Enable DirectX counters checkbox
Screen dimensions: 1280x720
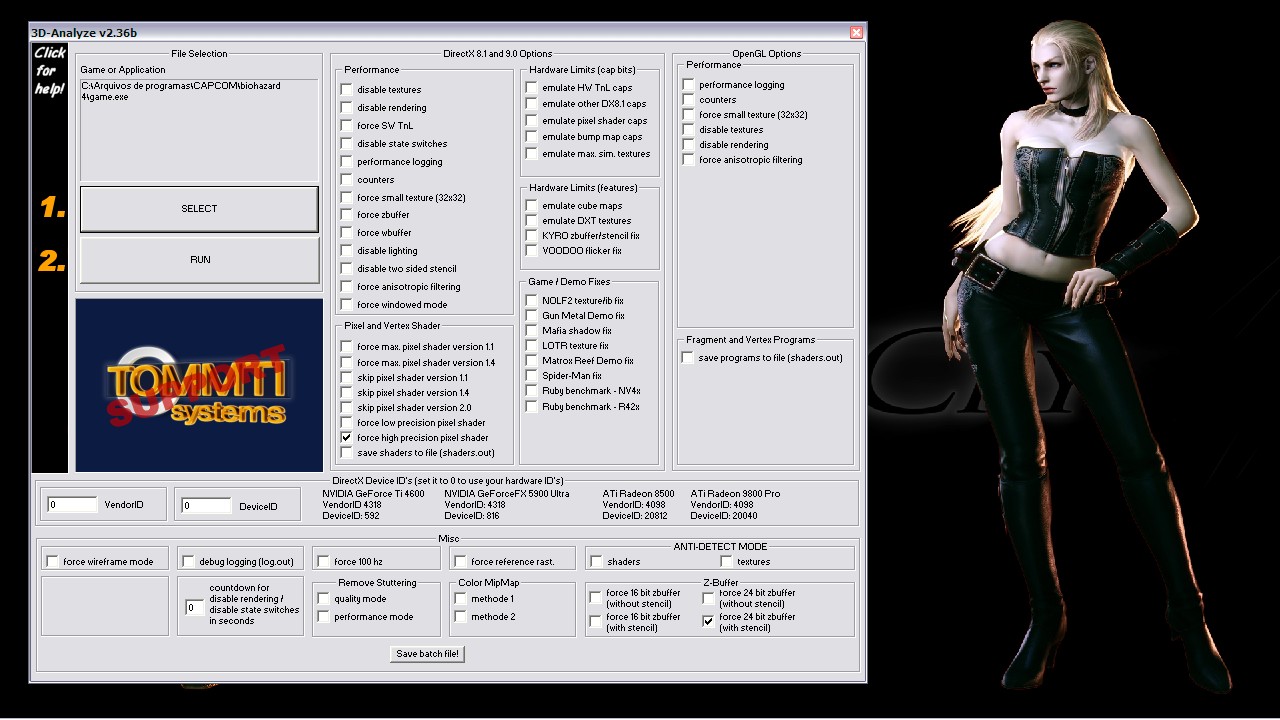pyautogui.click(x=346, y=180)
